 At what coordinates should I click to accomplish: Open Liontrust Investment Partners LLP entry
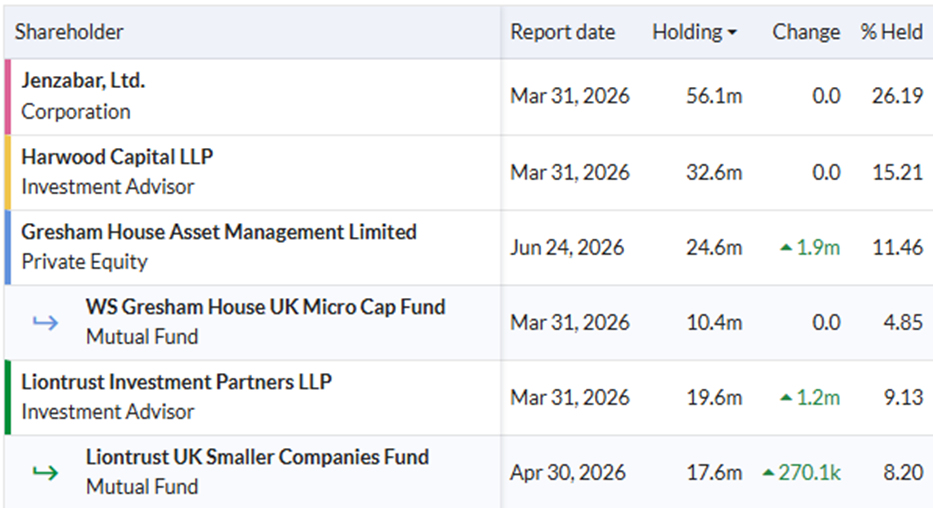pyautogui.click(x=177, y=382)
